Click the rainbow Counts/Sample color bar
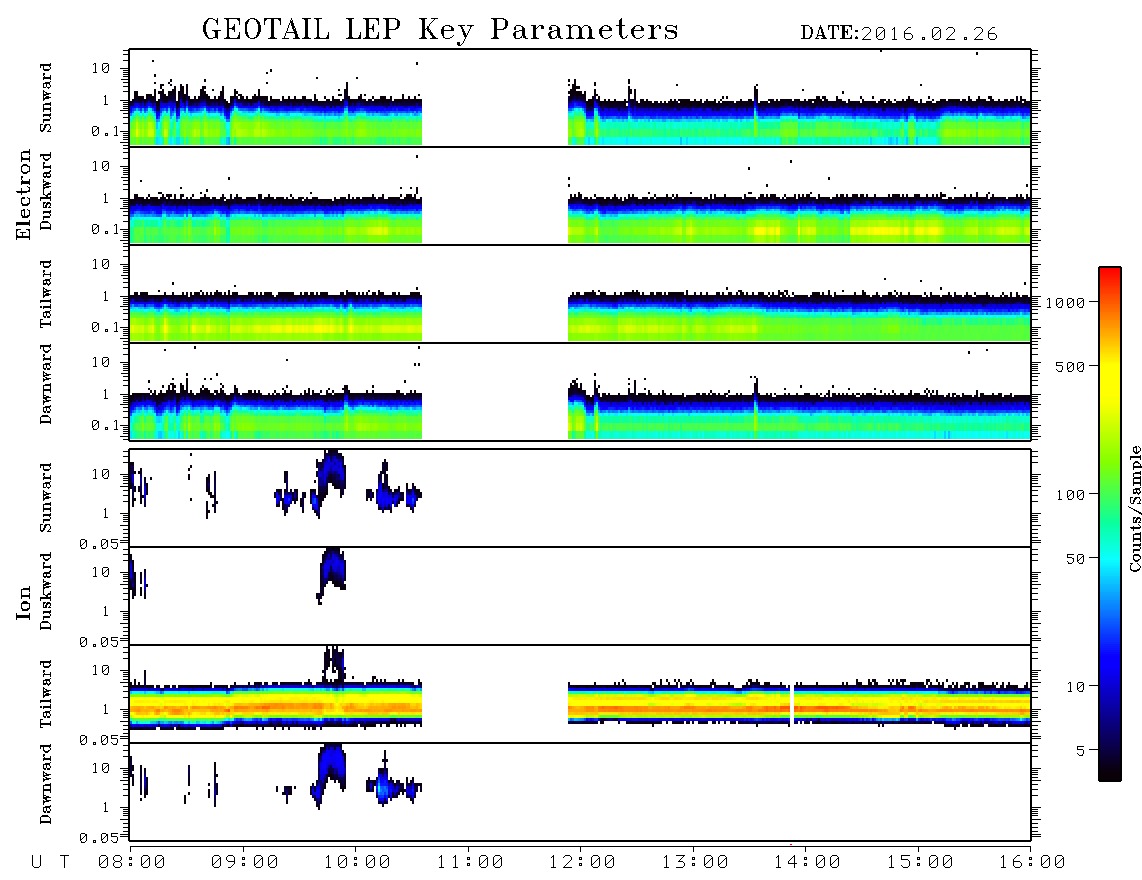The height and width of the screenshot is (880, 1142). (1110, 524)
